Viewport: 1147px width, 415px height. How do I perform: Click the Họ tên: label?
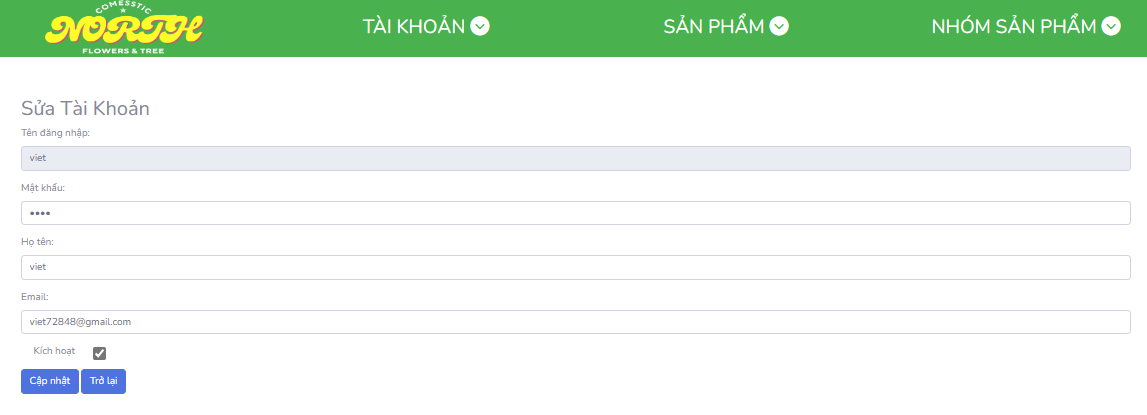tap(38, 242)
